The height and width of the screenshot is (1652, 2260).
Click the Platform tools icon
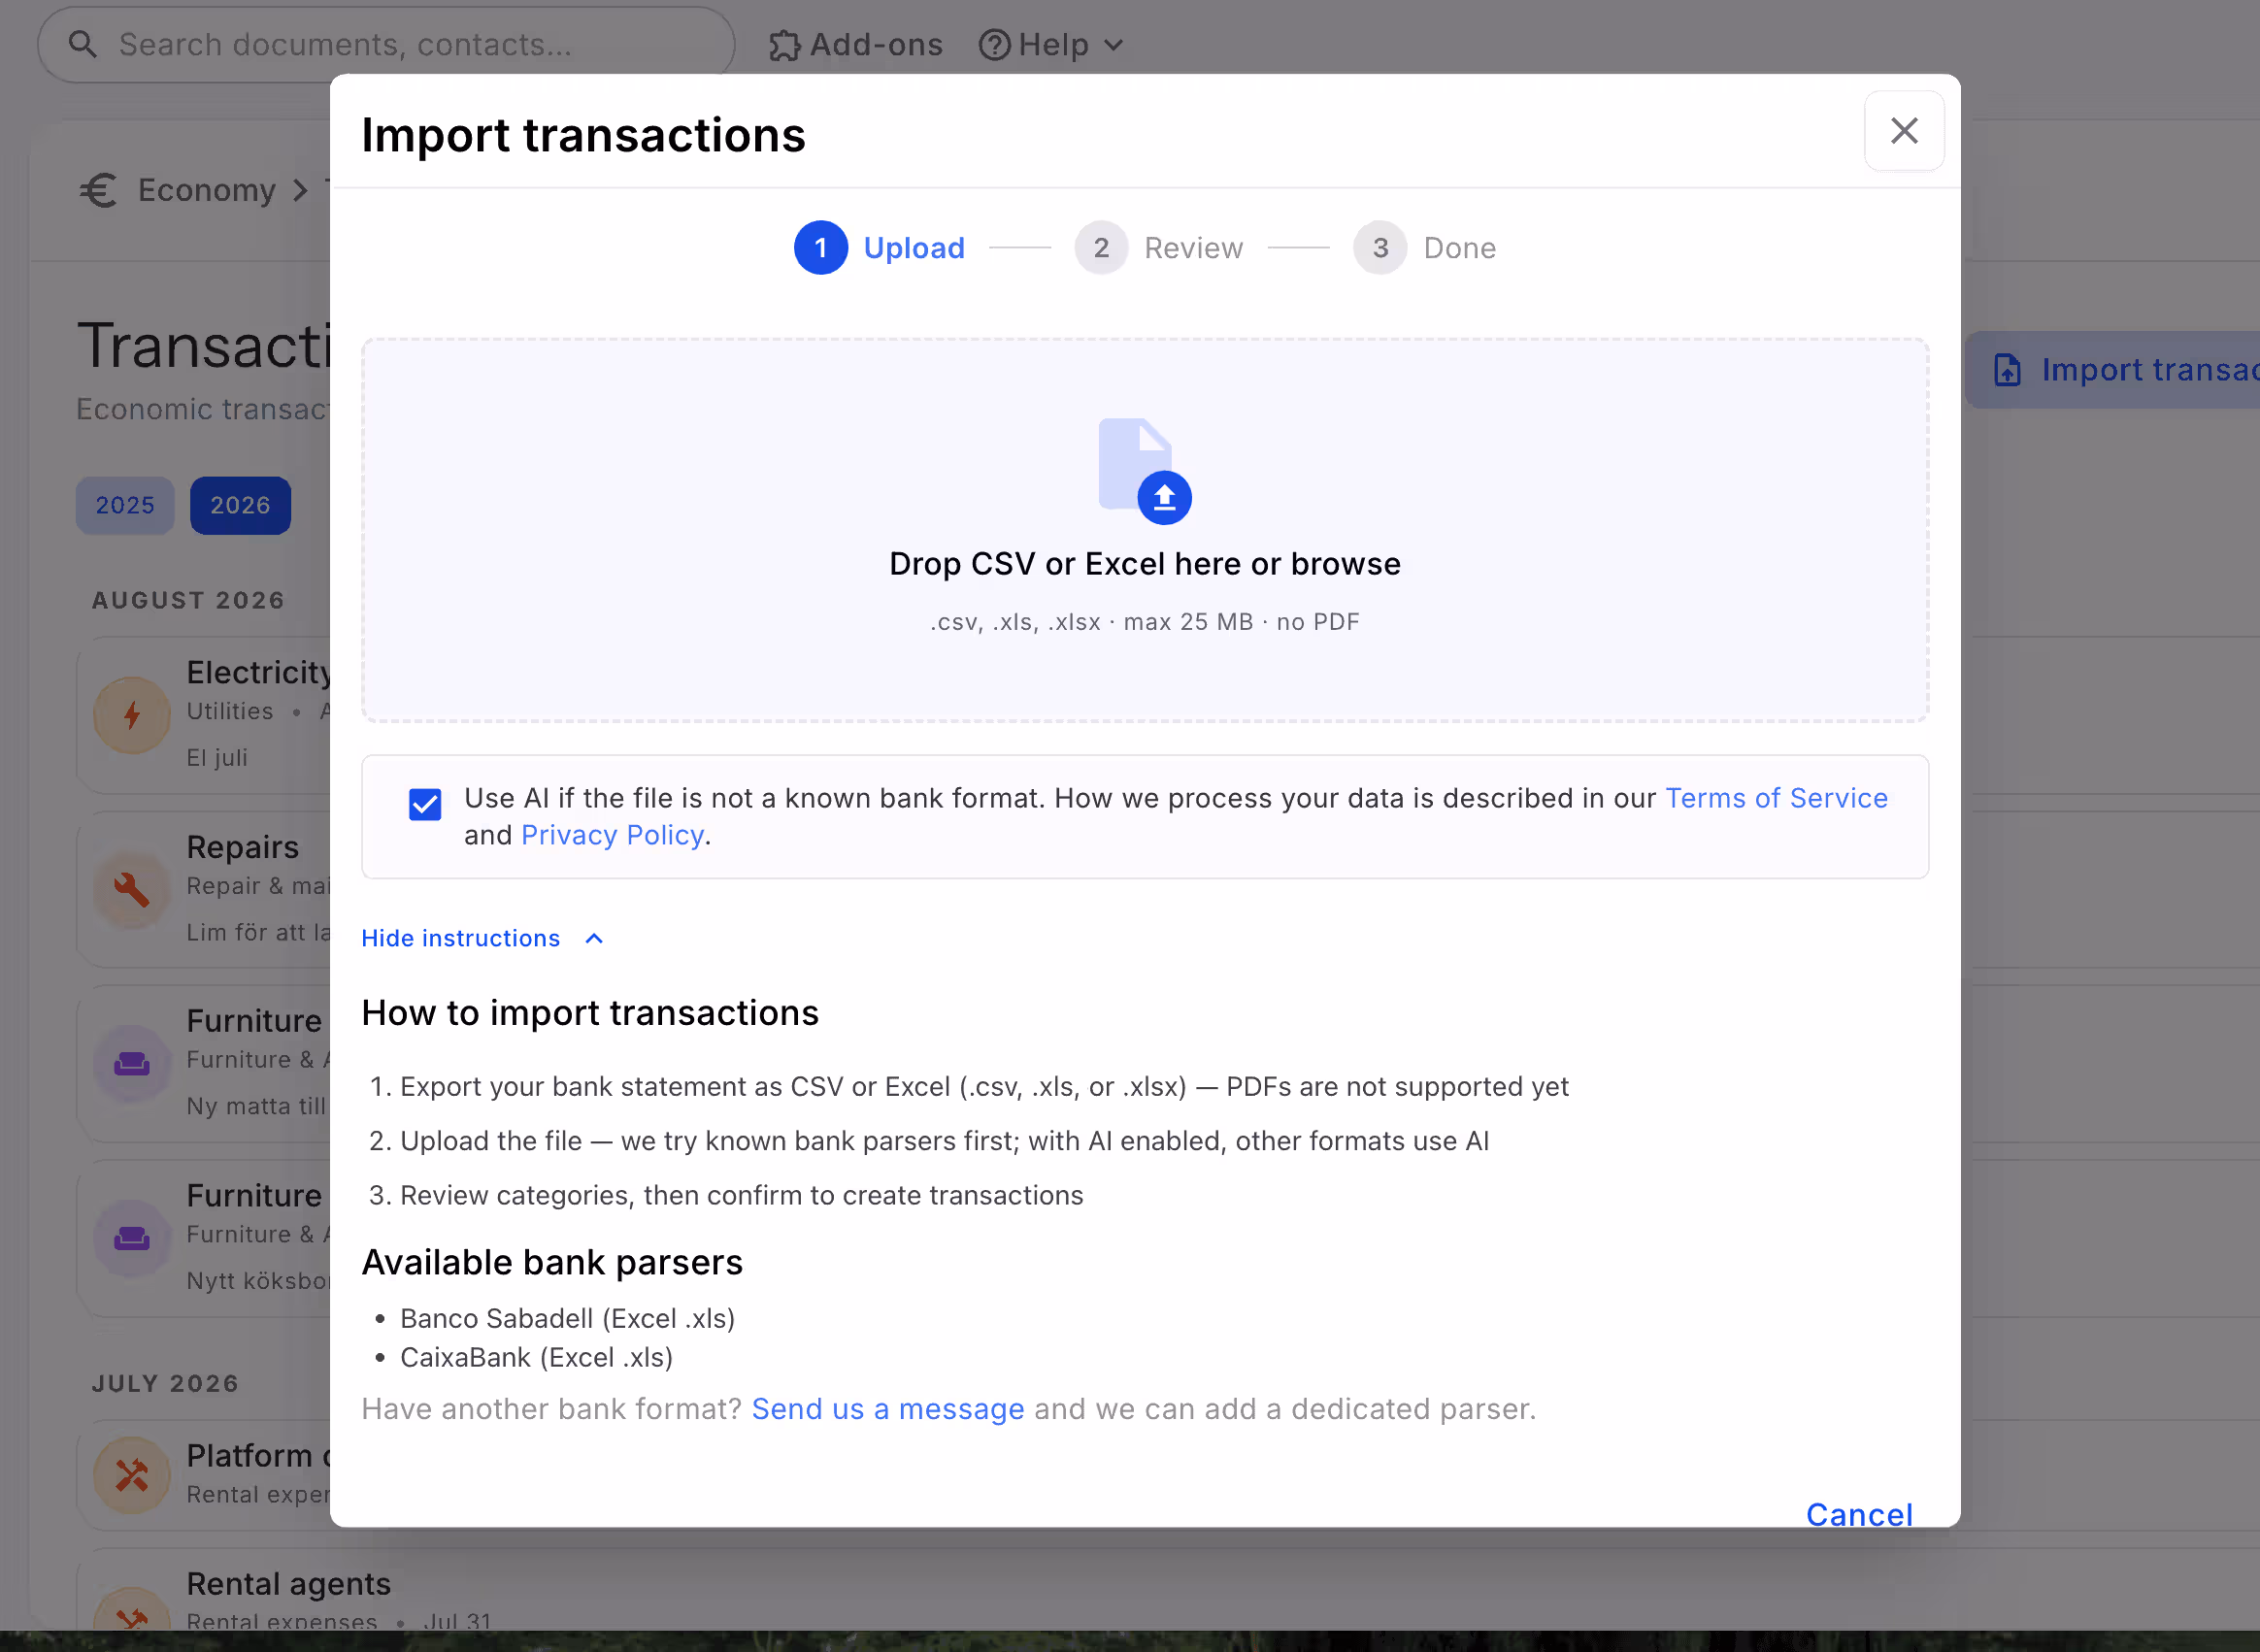pyautogui.click(x=132, y=1475)
